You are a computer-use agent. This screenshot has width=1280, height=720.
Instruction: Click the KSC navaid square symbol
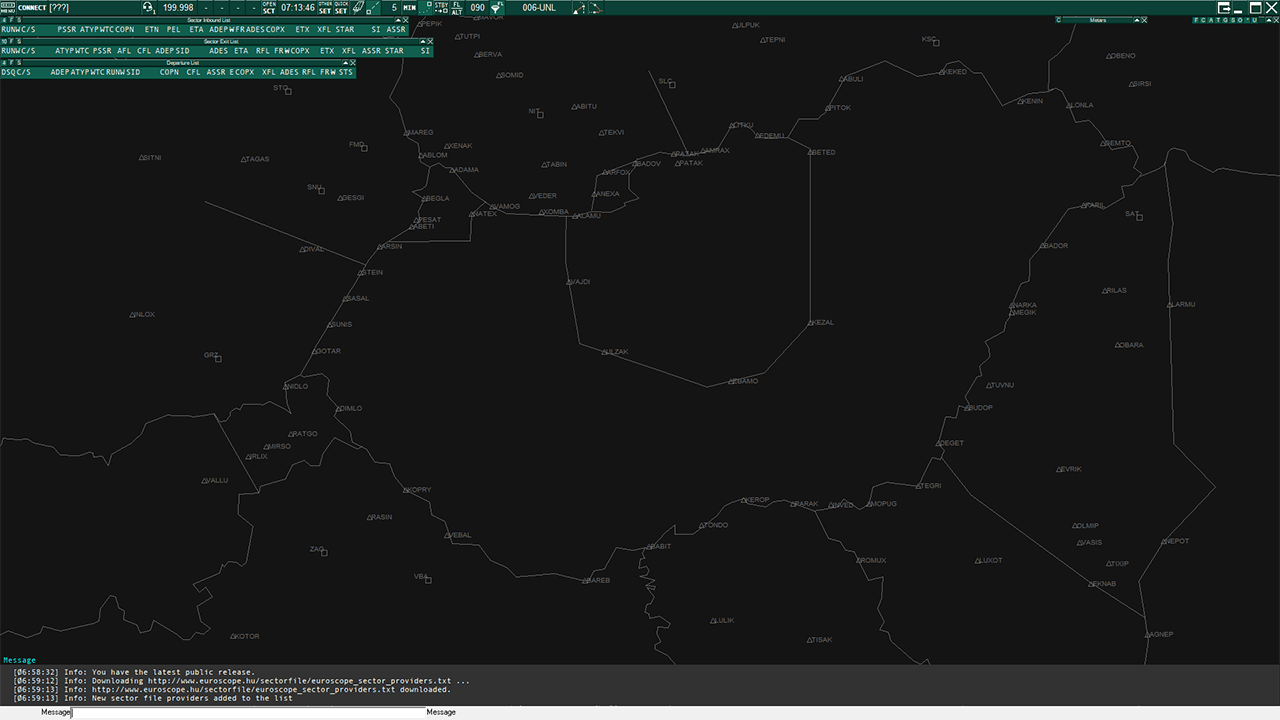click(x=935, y=42)
